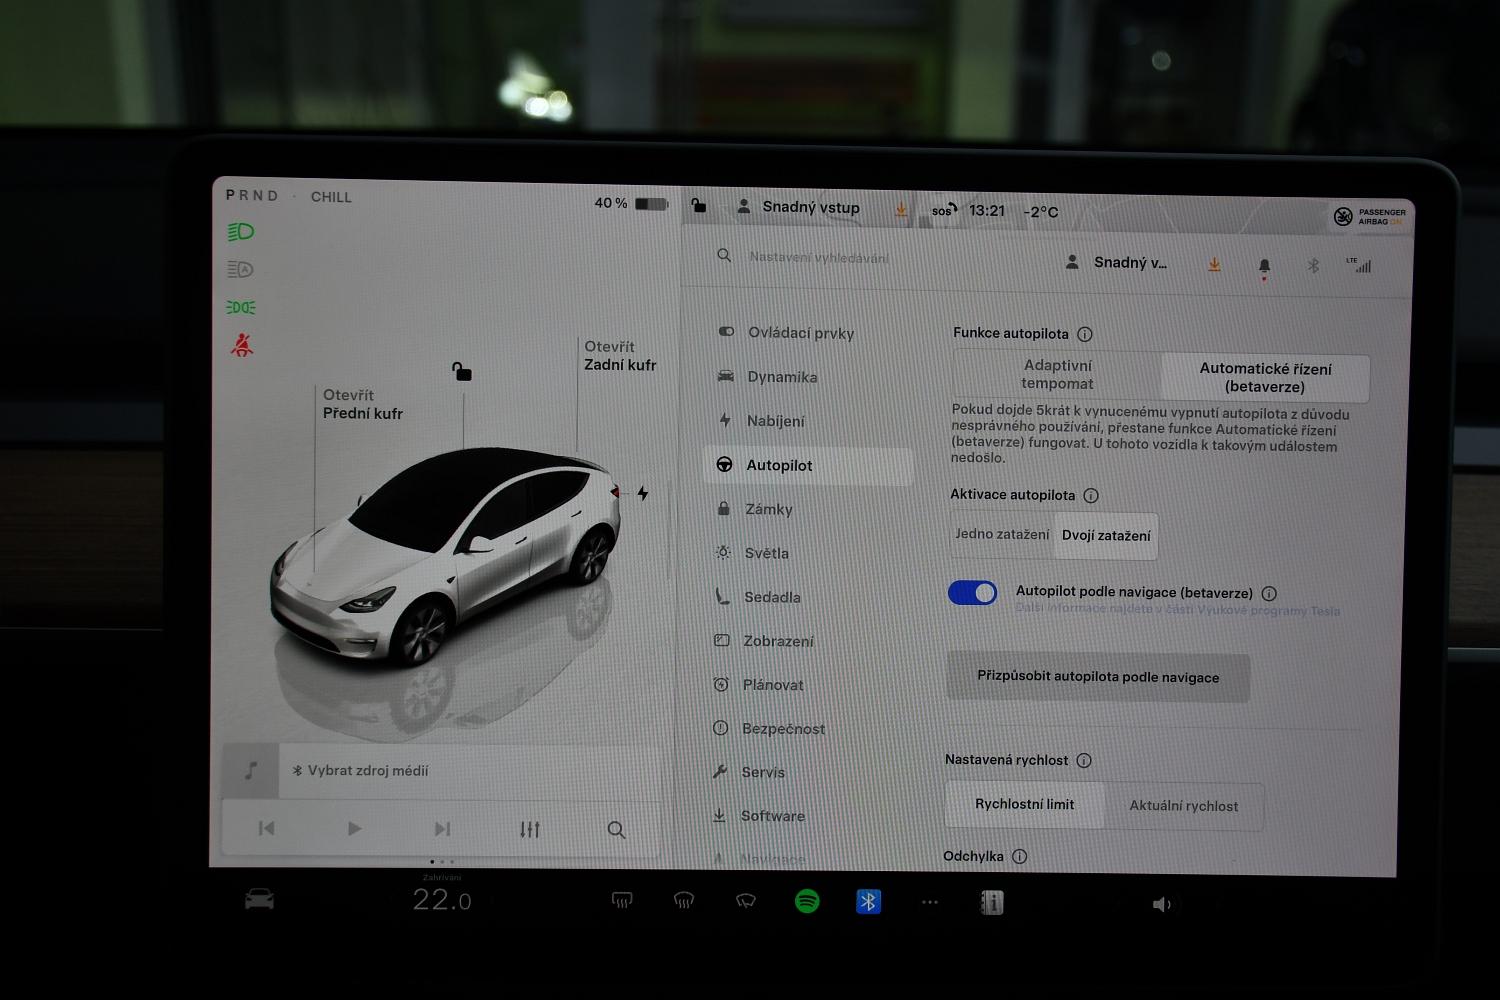This screenshot has height=1000, width=1500.
Task: Tap the notification bell icon
Action: [1264, 266]
